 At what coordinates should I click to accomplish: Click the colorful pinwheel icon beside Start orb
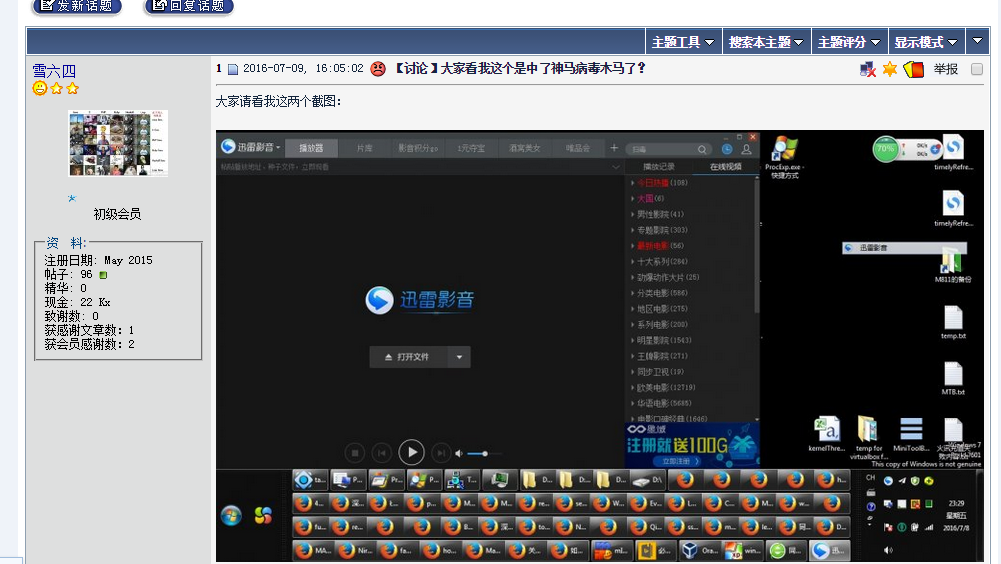point(263,515)
